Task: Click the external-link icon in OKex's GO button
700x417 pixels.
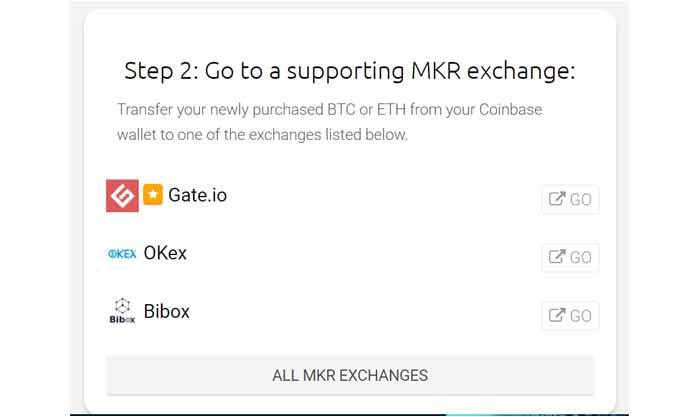Action: click(x=557, y=257)
